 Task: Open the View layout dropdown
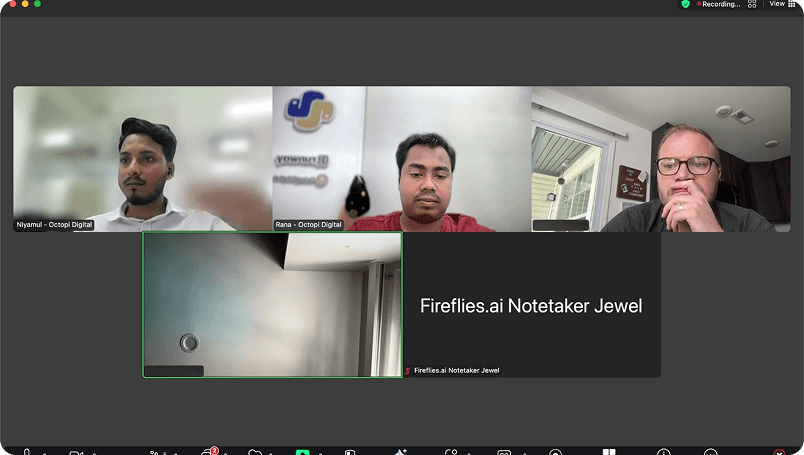[x=776, y=4]
